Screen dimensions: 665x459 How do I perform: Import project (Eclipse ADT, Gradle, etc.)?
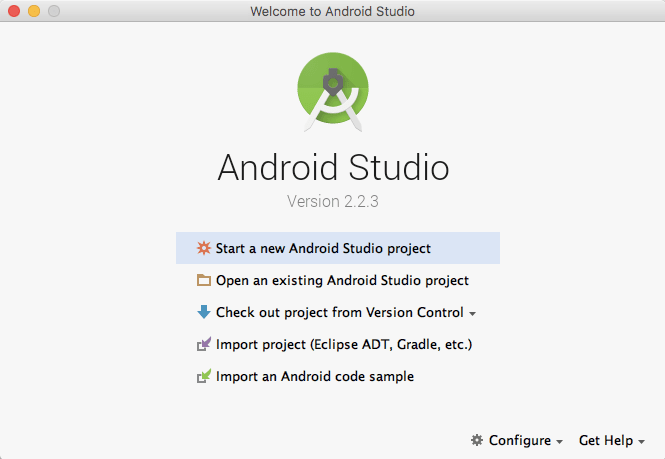338,344
